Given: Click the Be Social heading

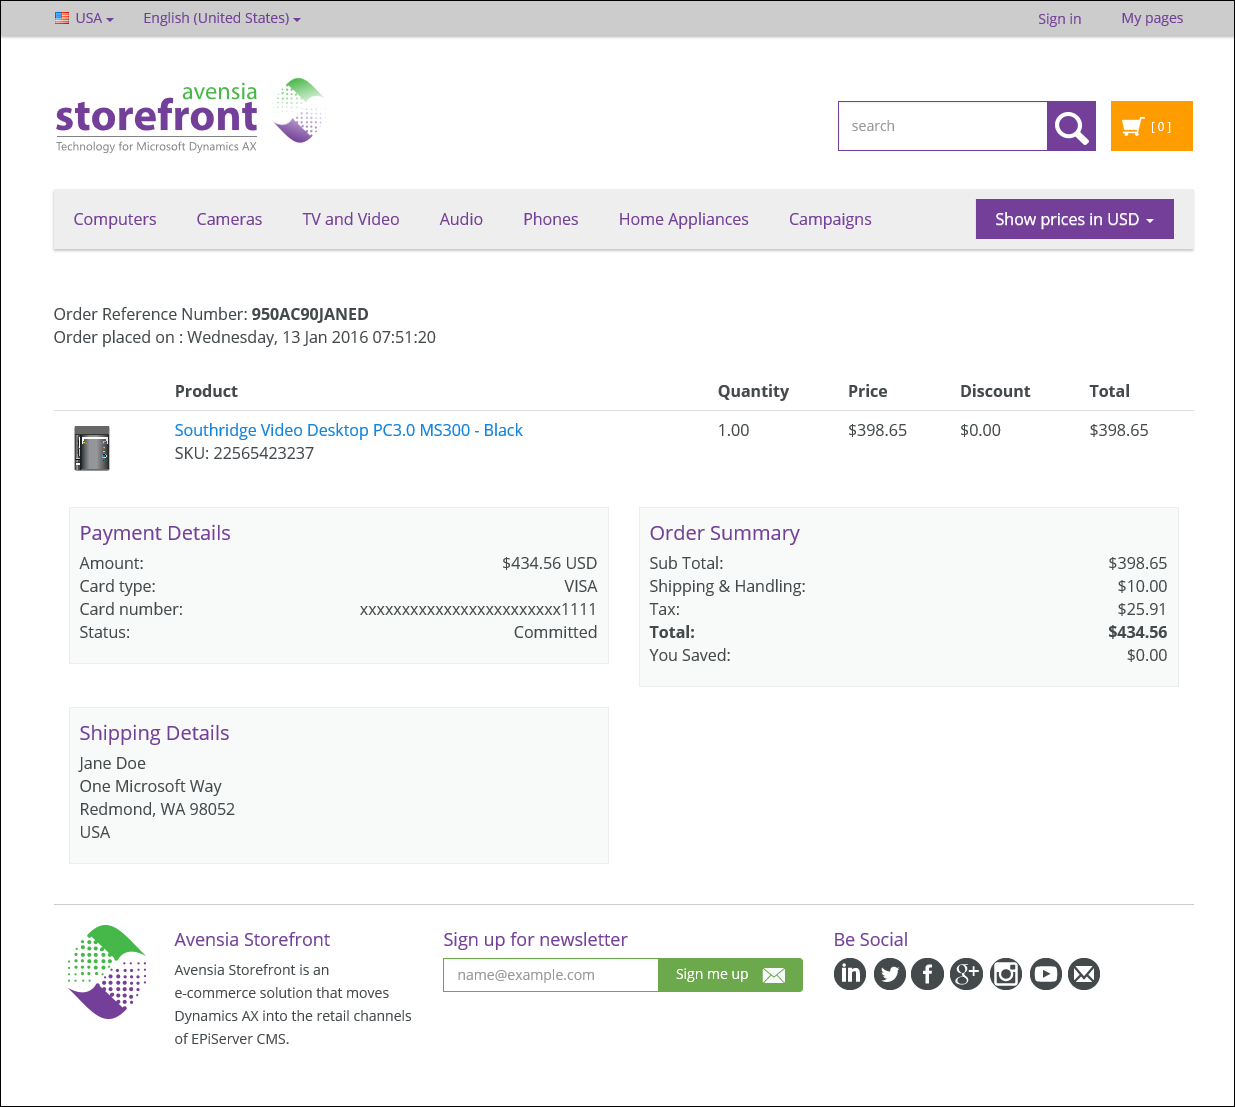Looking at the screenshot, I should [x=870, y=939].
